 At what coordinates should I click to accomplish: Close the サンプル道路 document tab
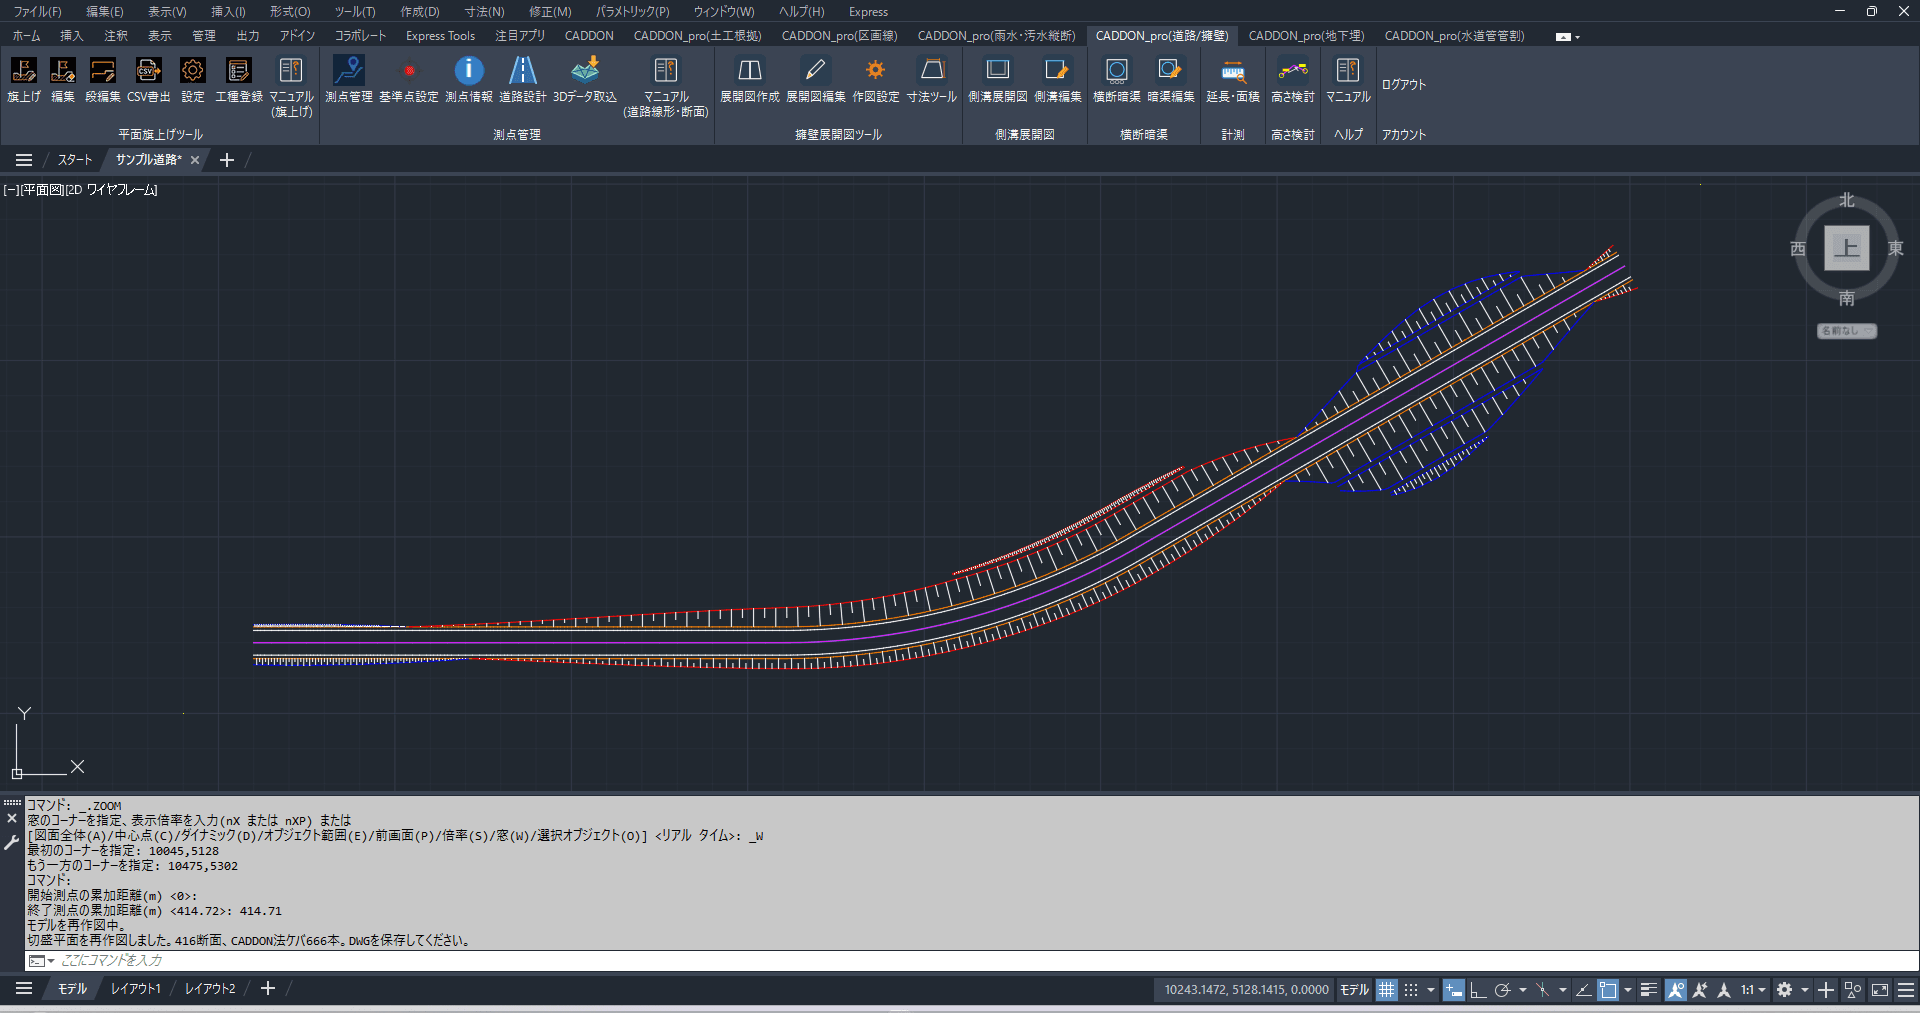pyautogui.click(x=195, y=160)
